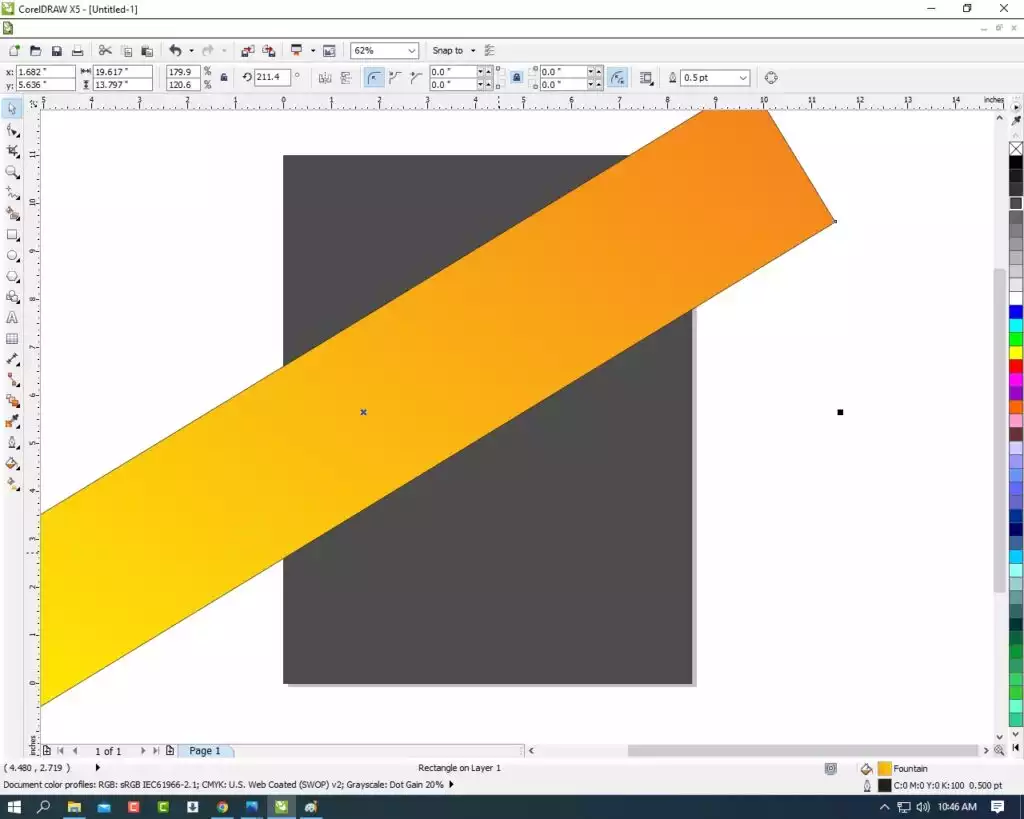Image resolution: width=1024 pixels, height=819 pixels.
Task: Open the wrap text flyout
Action: point(646,78)
